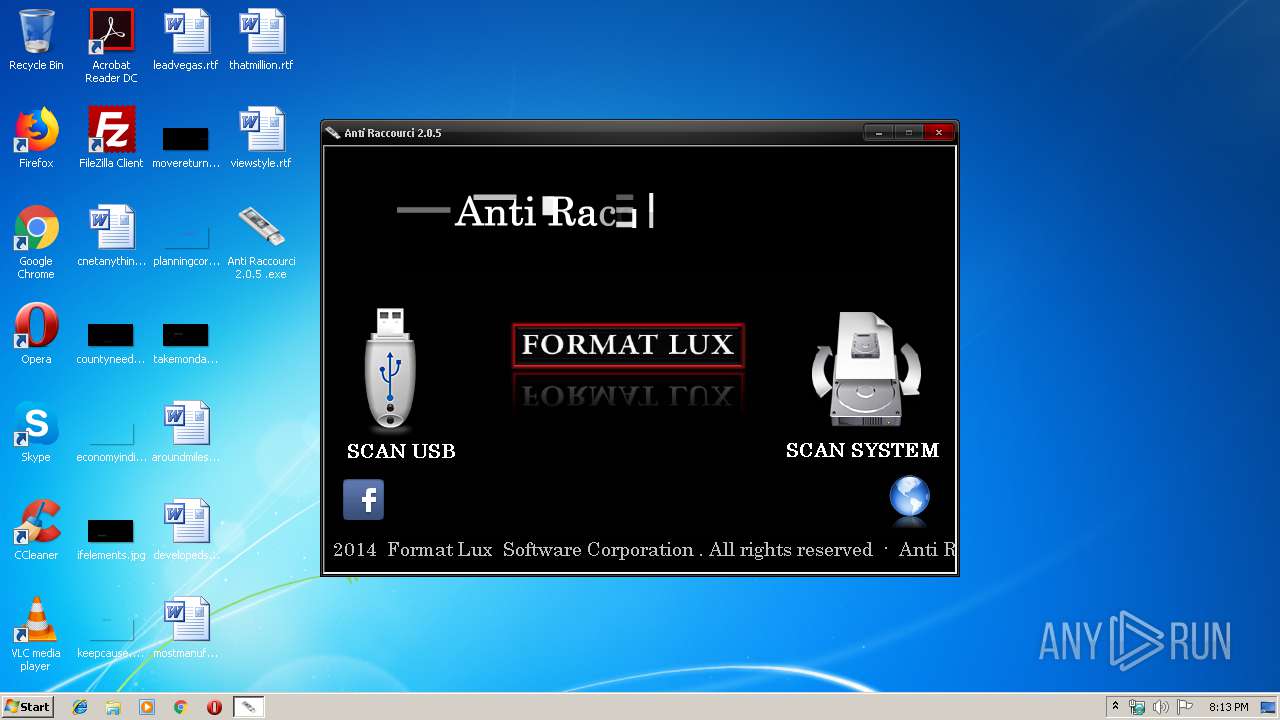Select developeds document icon
1280x720 pixels.
click(186, 530)
